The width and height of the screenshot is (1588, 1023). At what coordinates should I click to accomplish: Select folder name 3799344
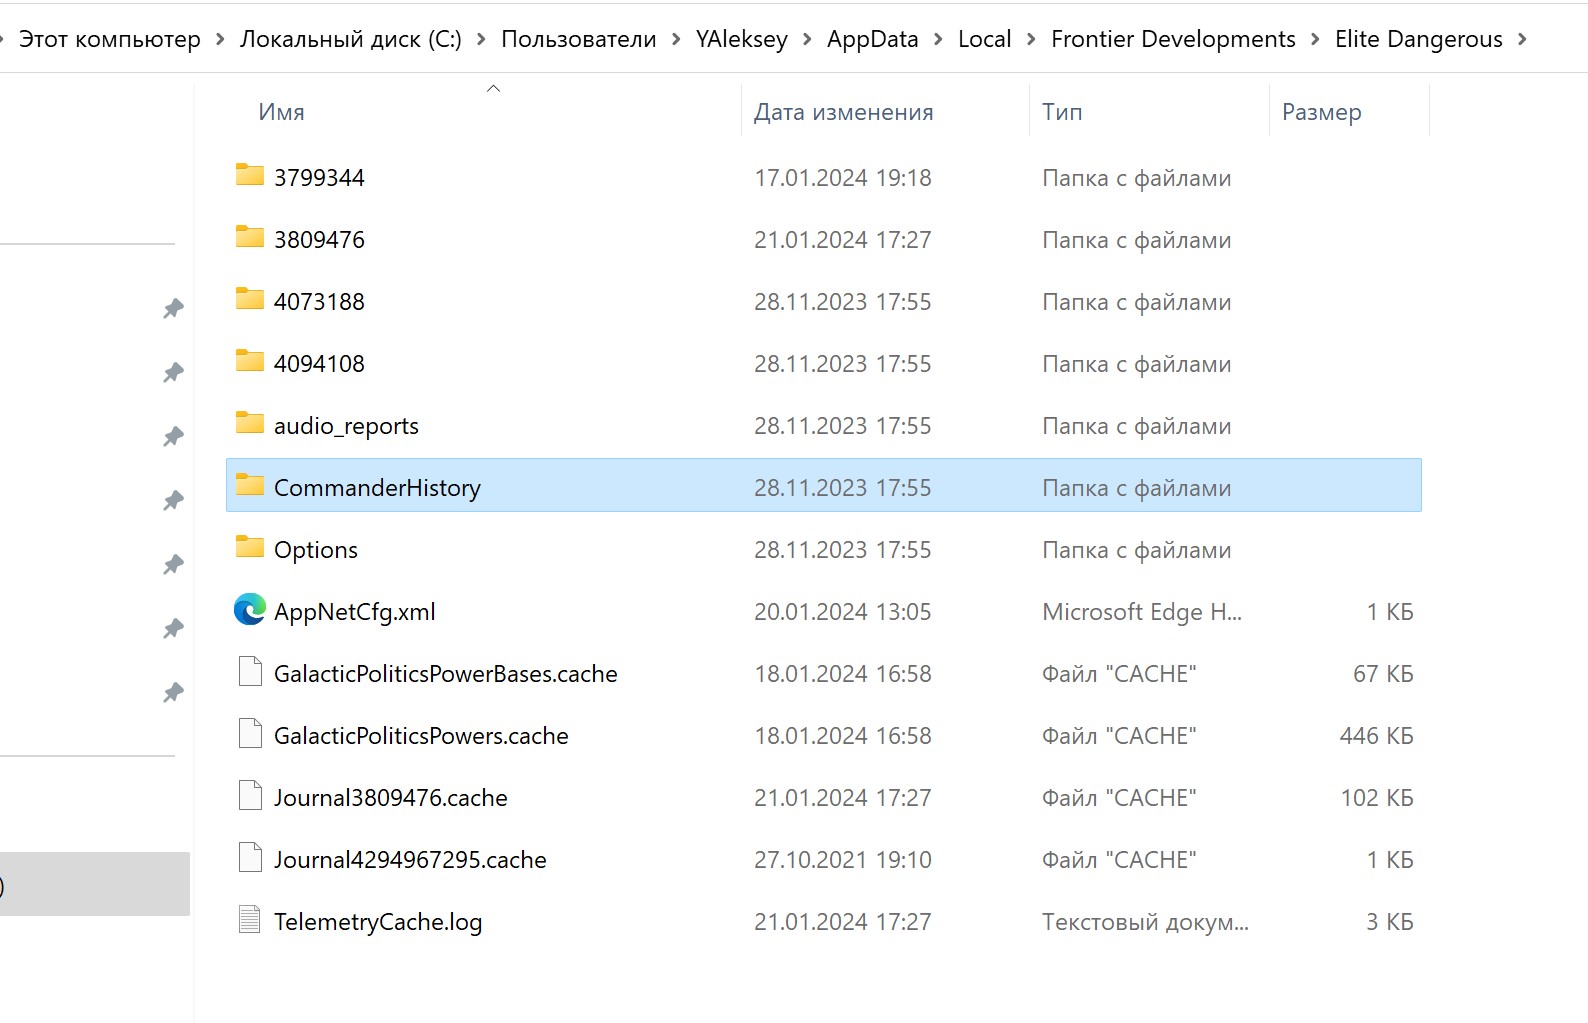(x=319, y=178)
